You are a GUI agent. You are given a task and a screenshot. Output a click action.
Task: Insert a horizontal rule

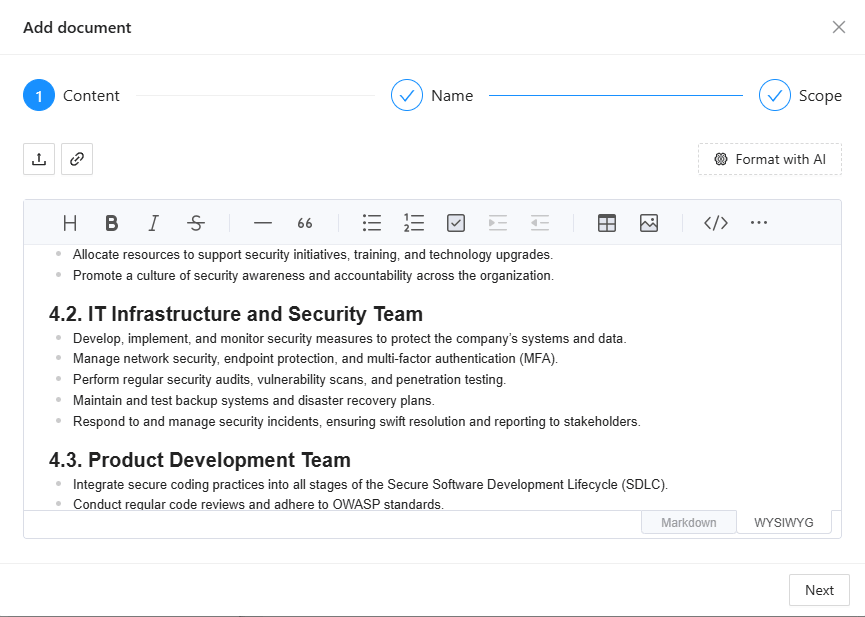tap(262, 222)
